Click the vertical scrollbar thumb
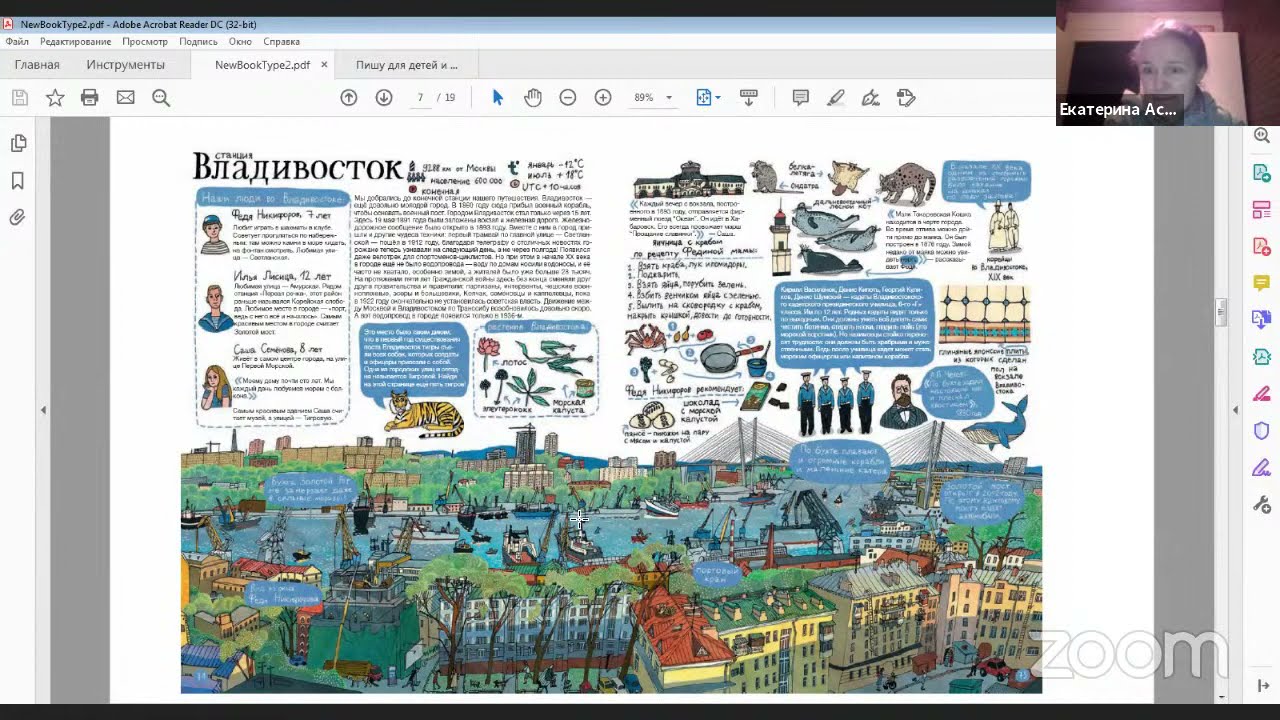 click(x=1221, y=312)
